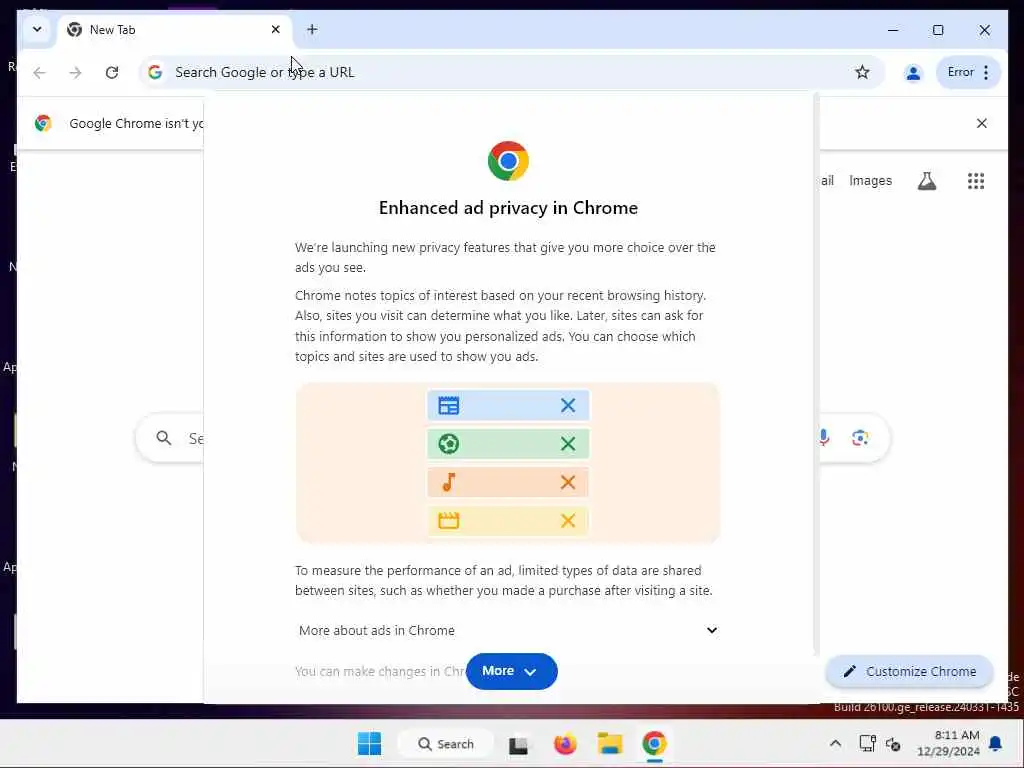Open a new tab with plus button
The image size is (1024, 768).
click(312, 29)
